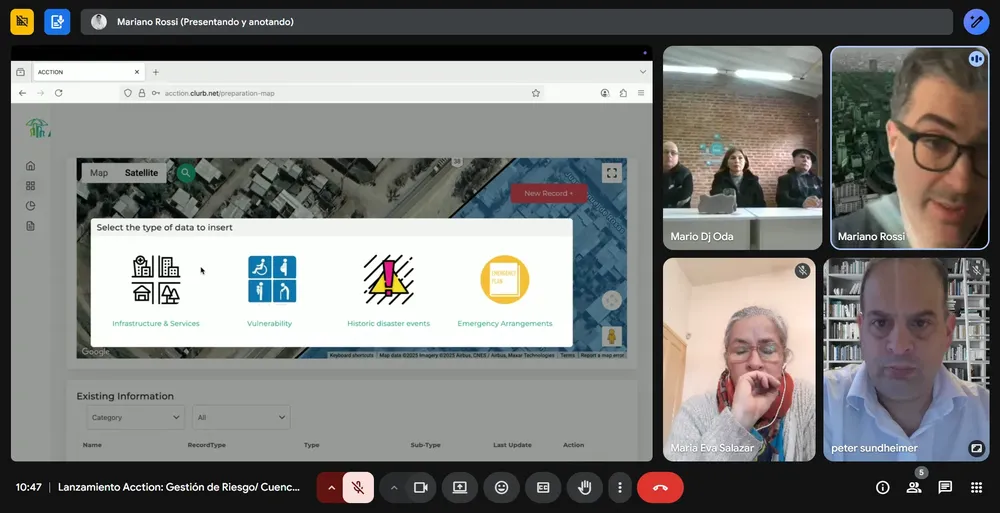
Task: Toggle the camera on or off
Action: pos(421,488)
